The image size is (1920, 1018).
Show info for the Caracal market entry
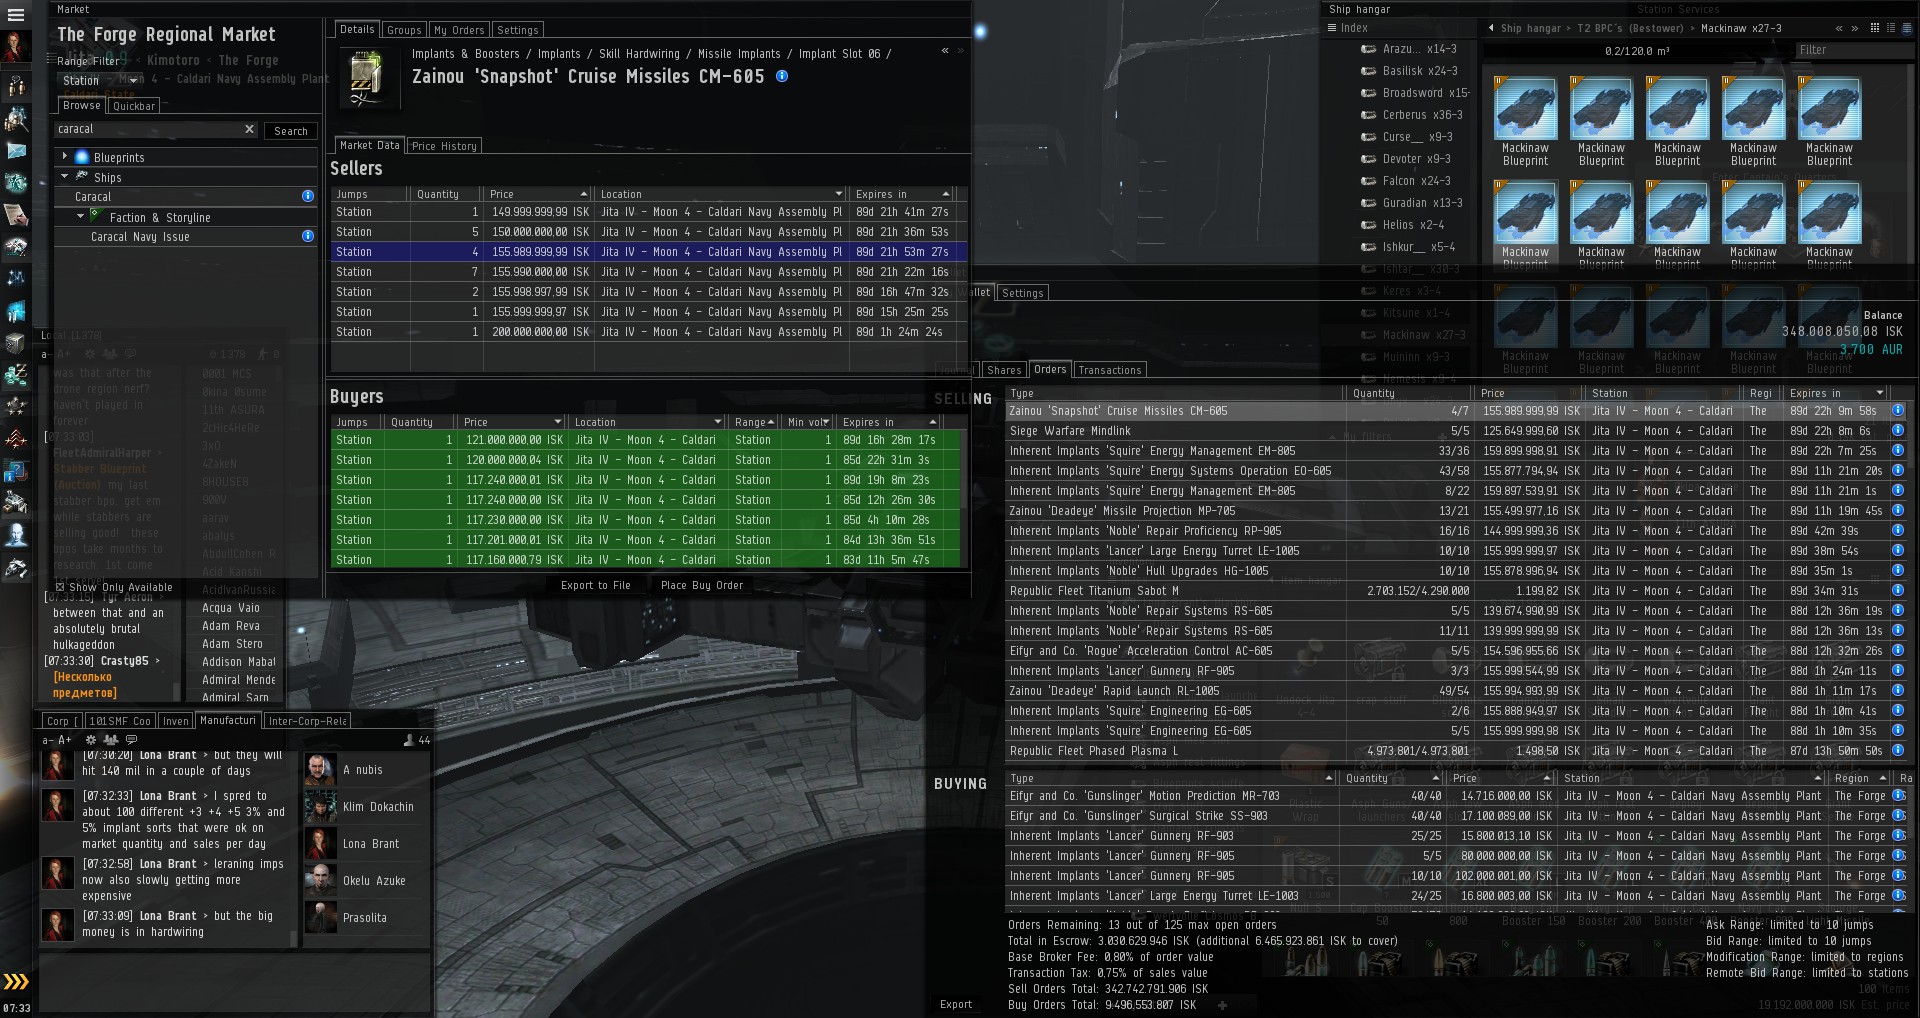pyautogui.click(x=308, y=197)
